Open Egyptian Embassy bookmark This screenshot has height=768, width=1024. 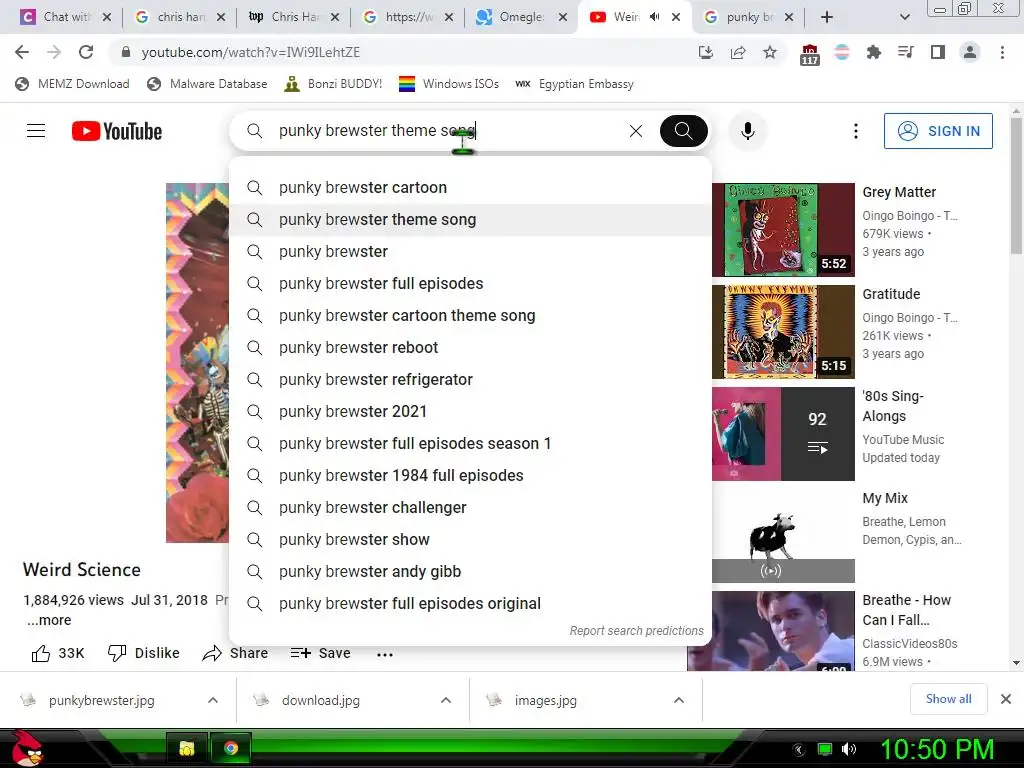coord(574,84)
